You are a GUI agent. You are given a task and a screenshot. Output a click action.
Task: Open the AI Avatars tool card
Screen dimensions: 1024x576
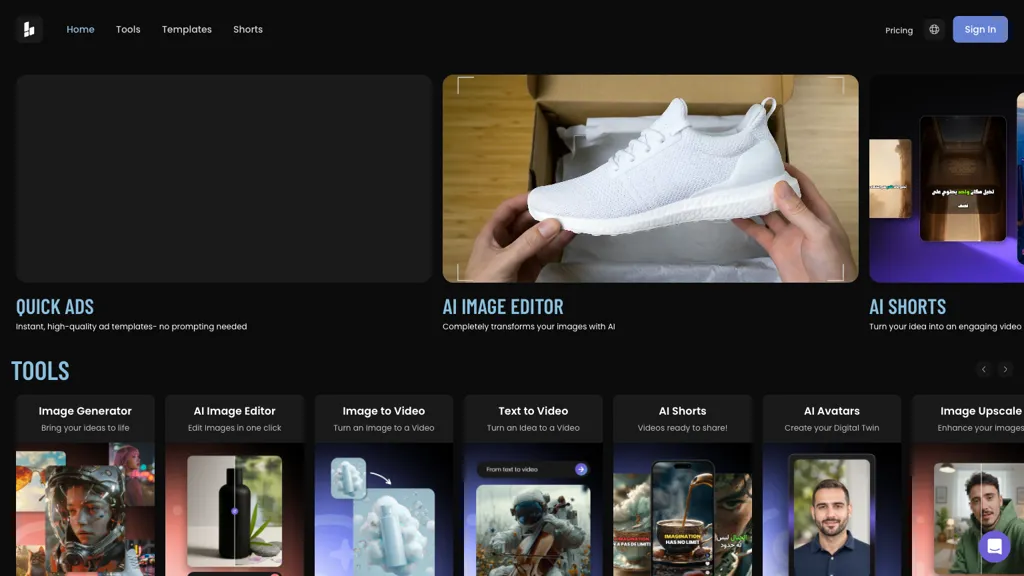tap(831, 485)
